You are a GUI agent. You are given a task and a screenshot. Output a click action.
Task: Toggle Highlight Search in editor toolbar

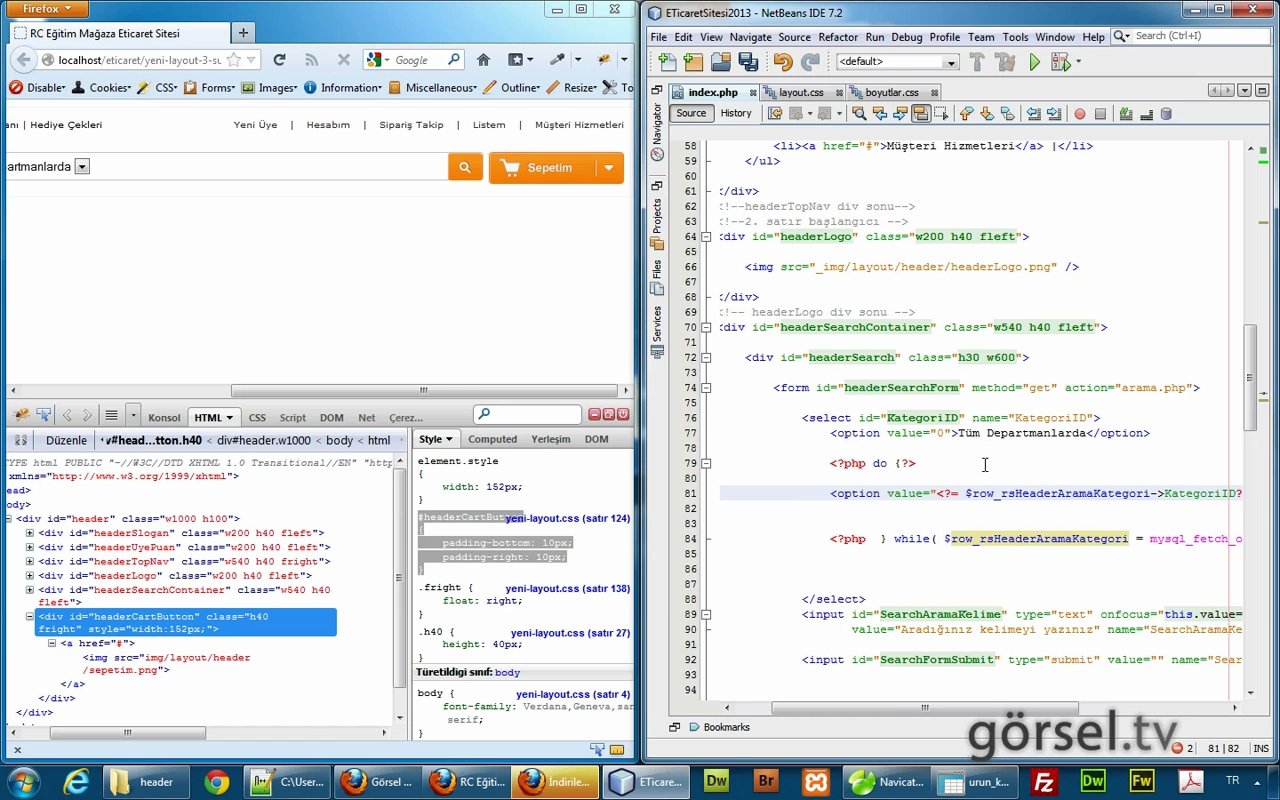point(921,114)
